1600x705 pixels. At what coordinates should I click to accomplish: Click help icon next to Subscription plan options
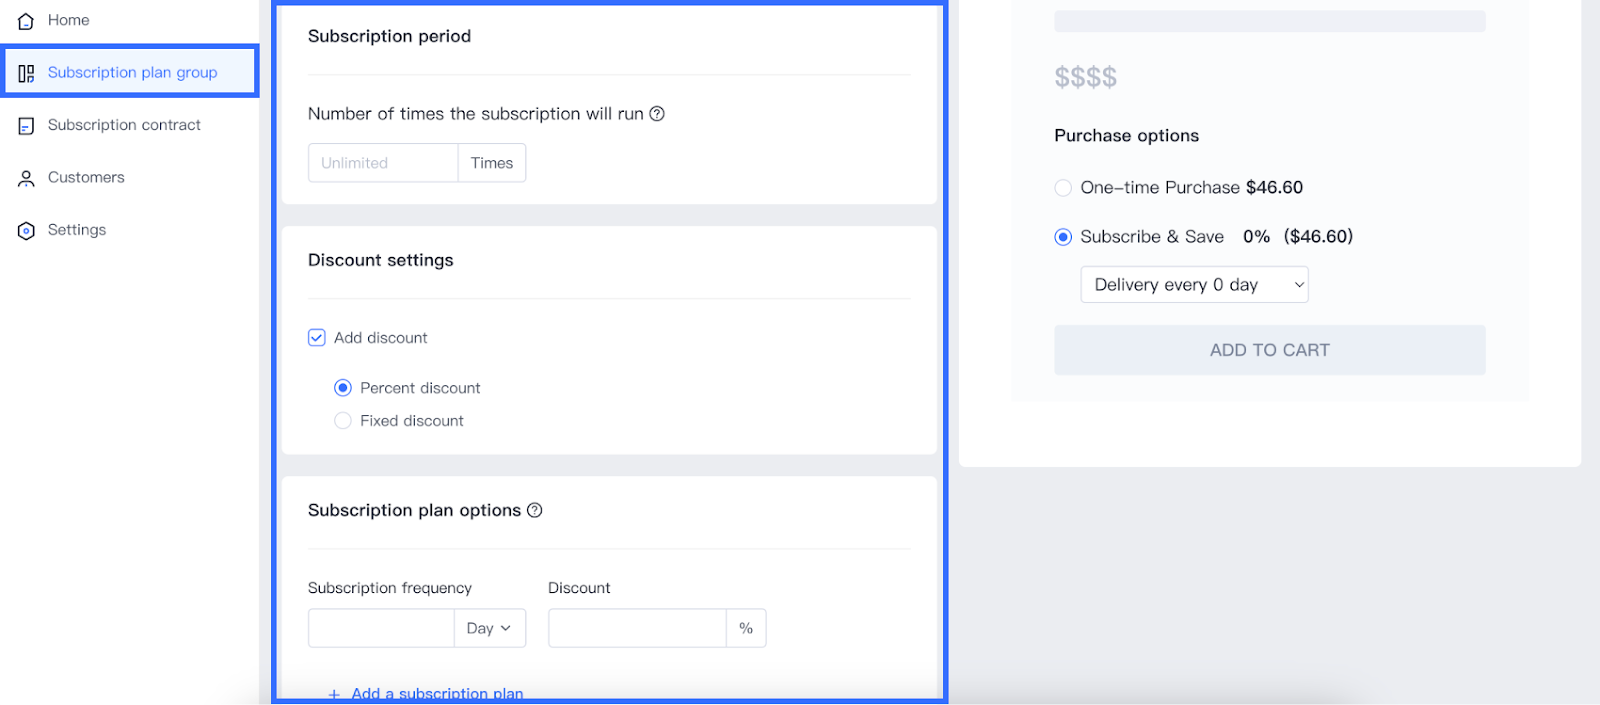coord(535,510)
